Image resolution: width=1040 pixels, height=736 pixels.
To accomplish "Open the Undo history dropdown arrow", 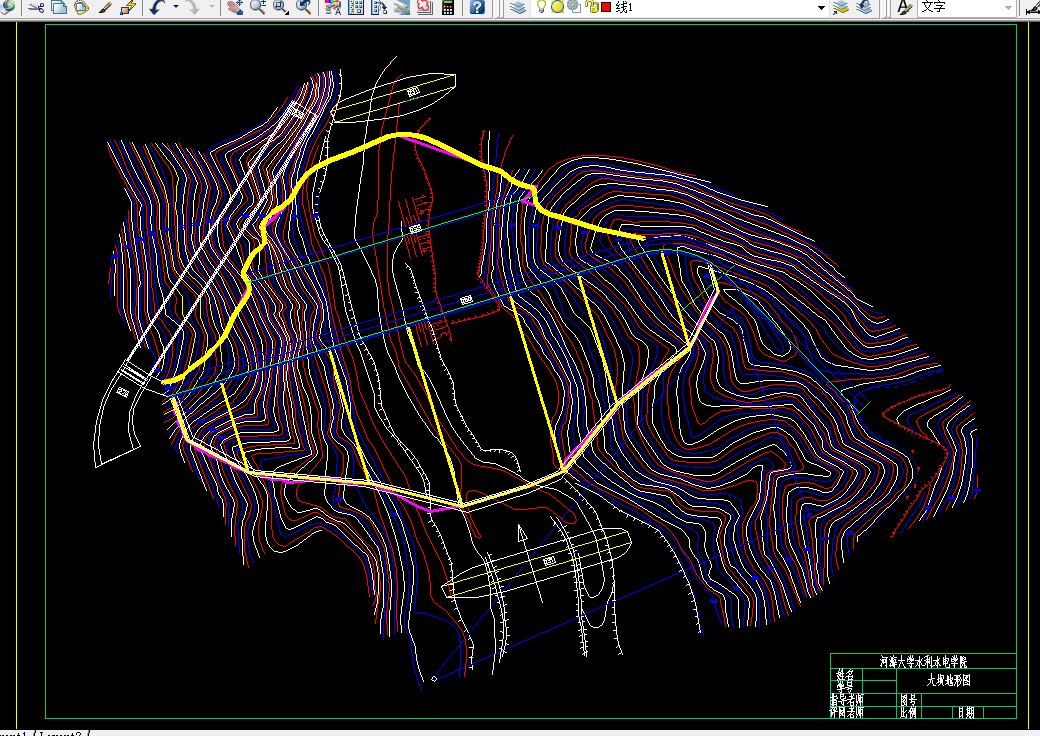I will coord(176,7).
